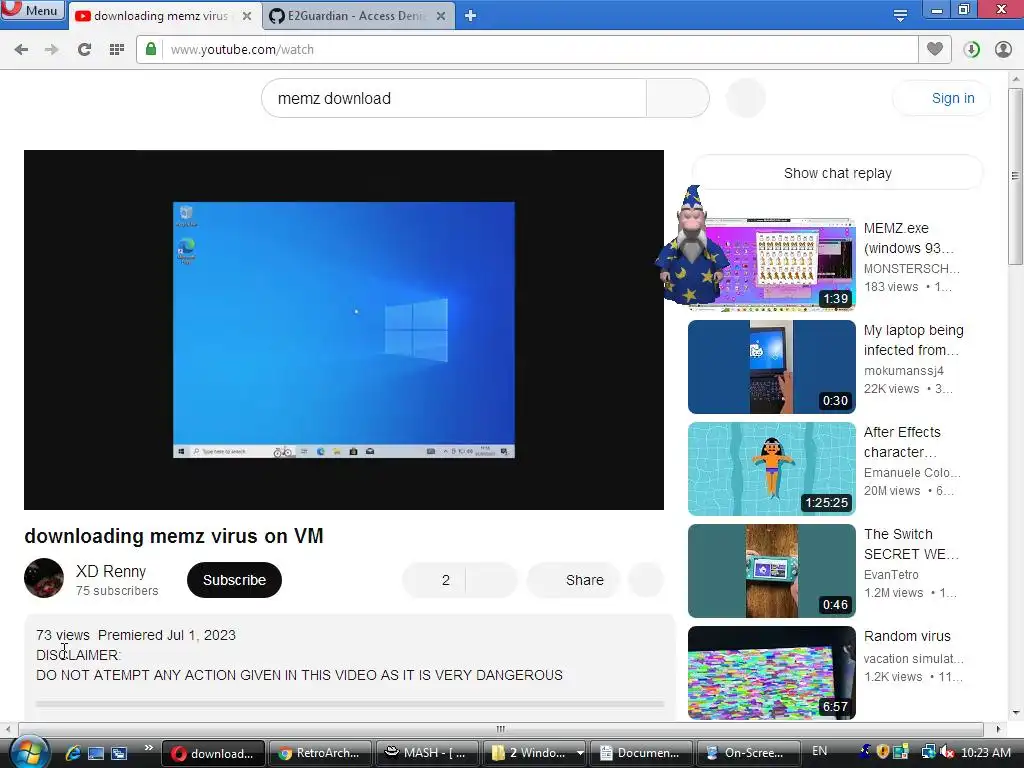Click Show Desktop quick launch icon

pyautogui.click(x=96, y=753)
